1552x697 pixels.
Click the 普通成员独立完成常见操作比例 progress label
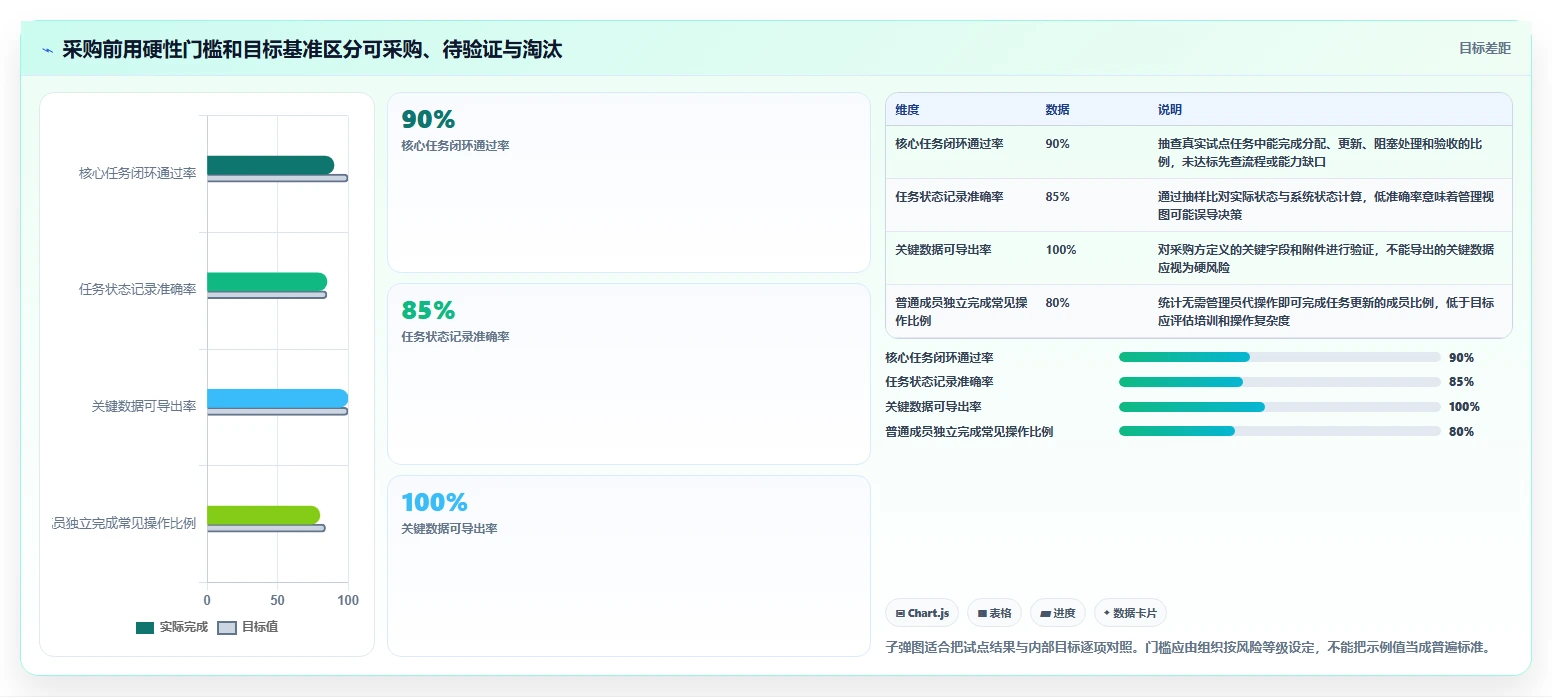pos(969,432)
